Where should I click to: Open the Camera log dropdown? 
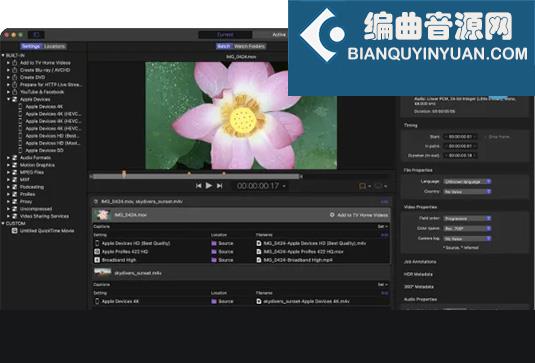click(x=467, y=238)
